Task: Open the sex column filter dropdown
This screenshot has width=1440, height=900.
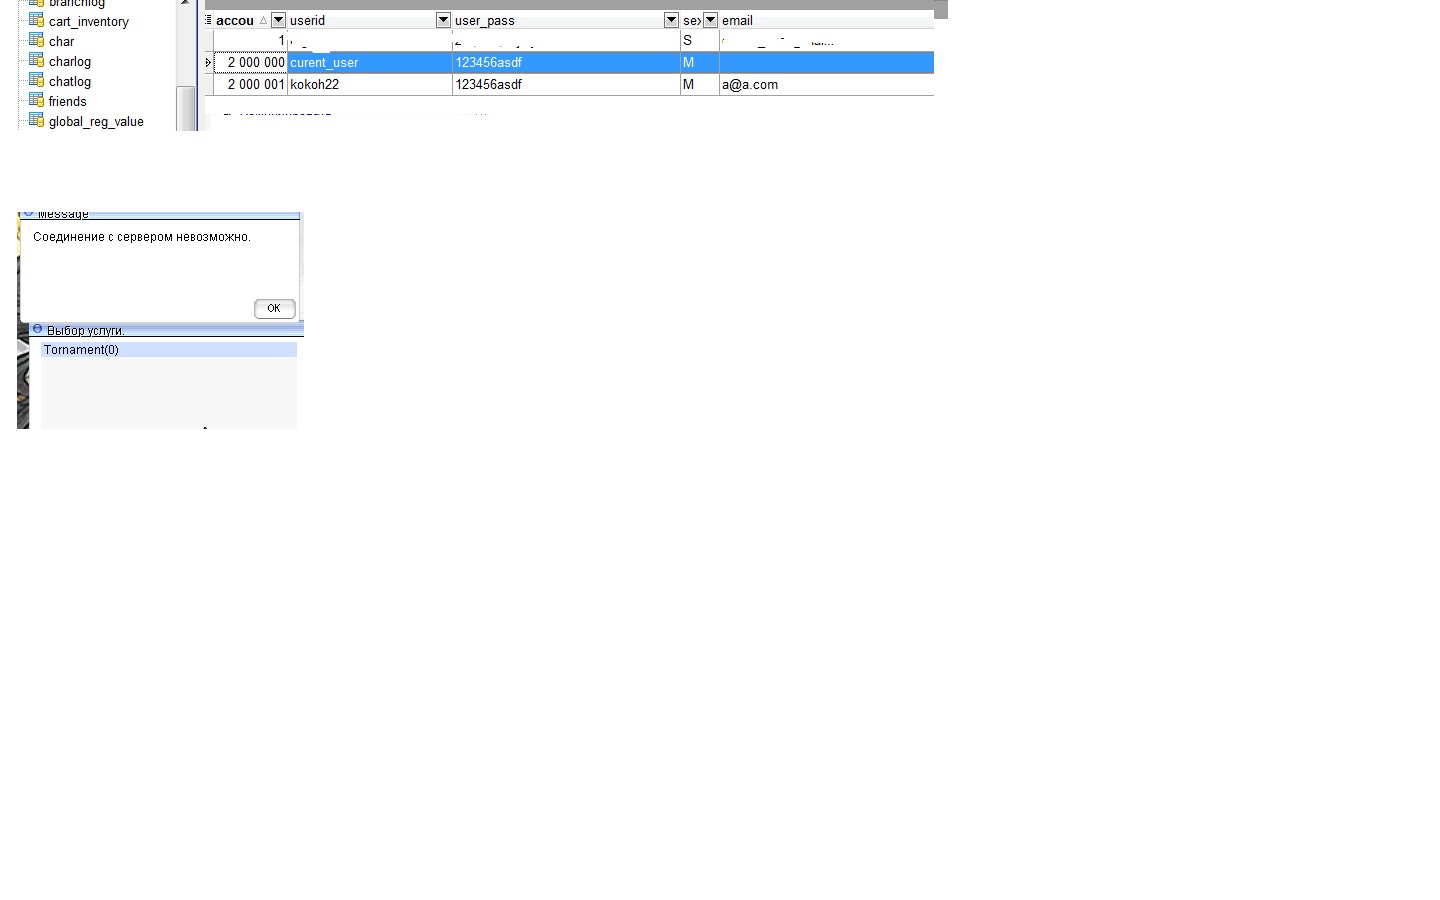Action: pos(710,20)
